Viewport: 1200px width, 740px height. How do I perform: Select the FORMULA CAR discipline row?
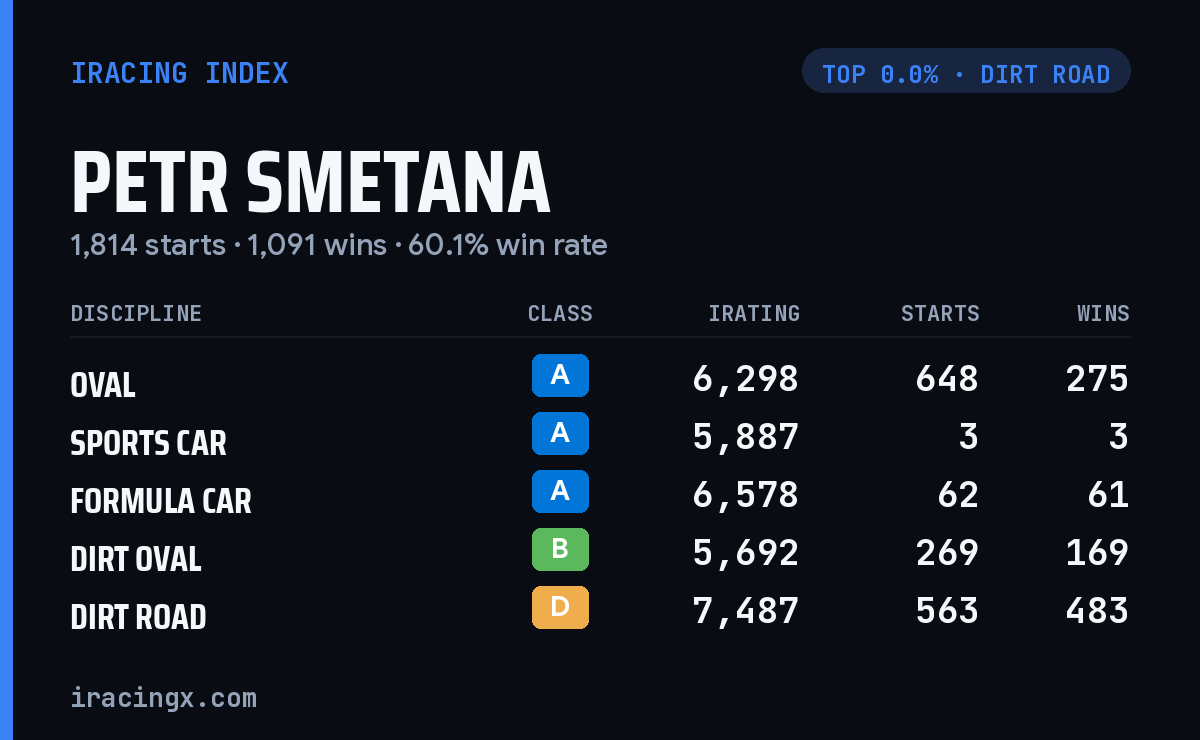pos(600,495)
